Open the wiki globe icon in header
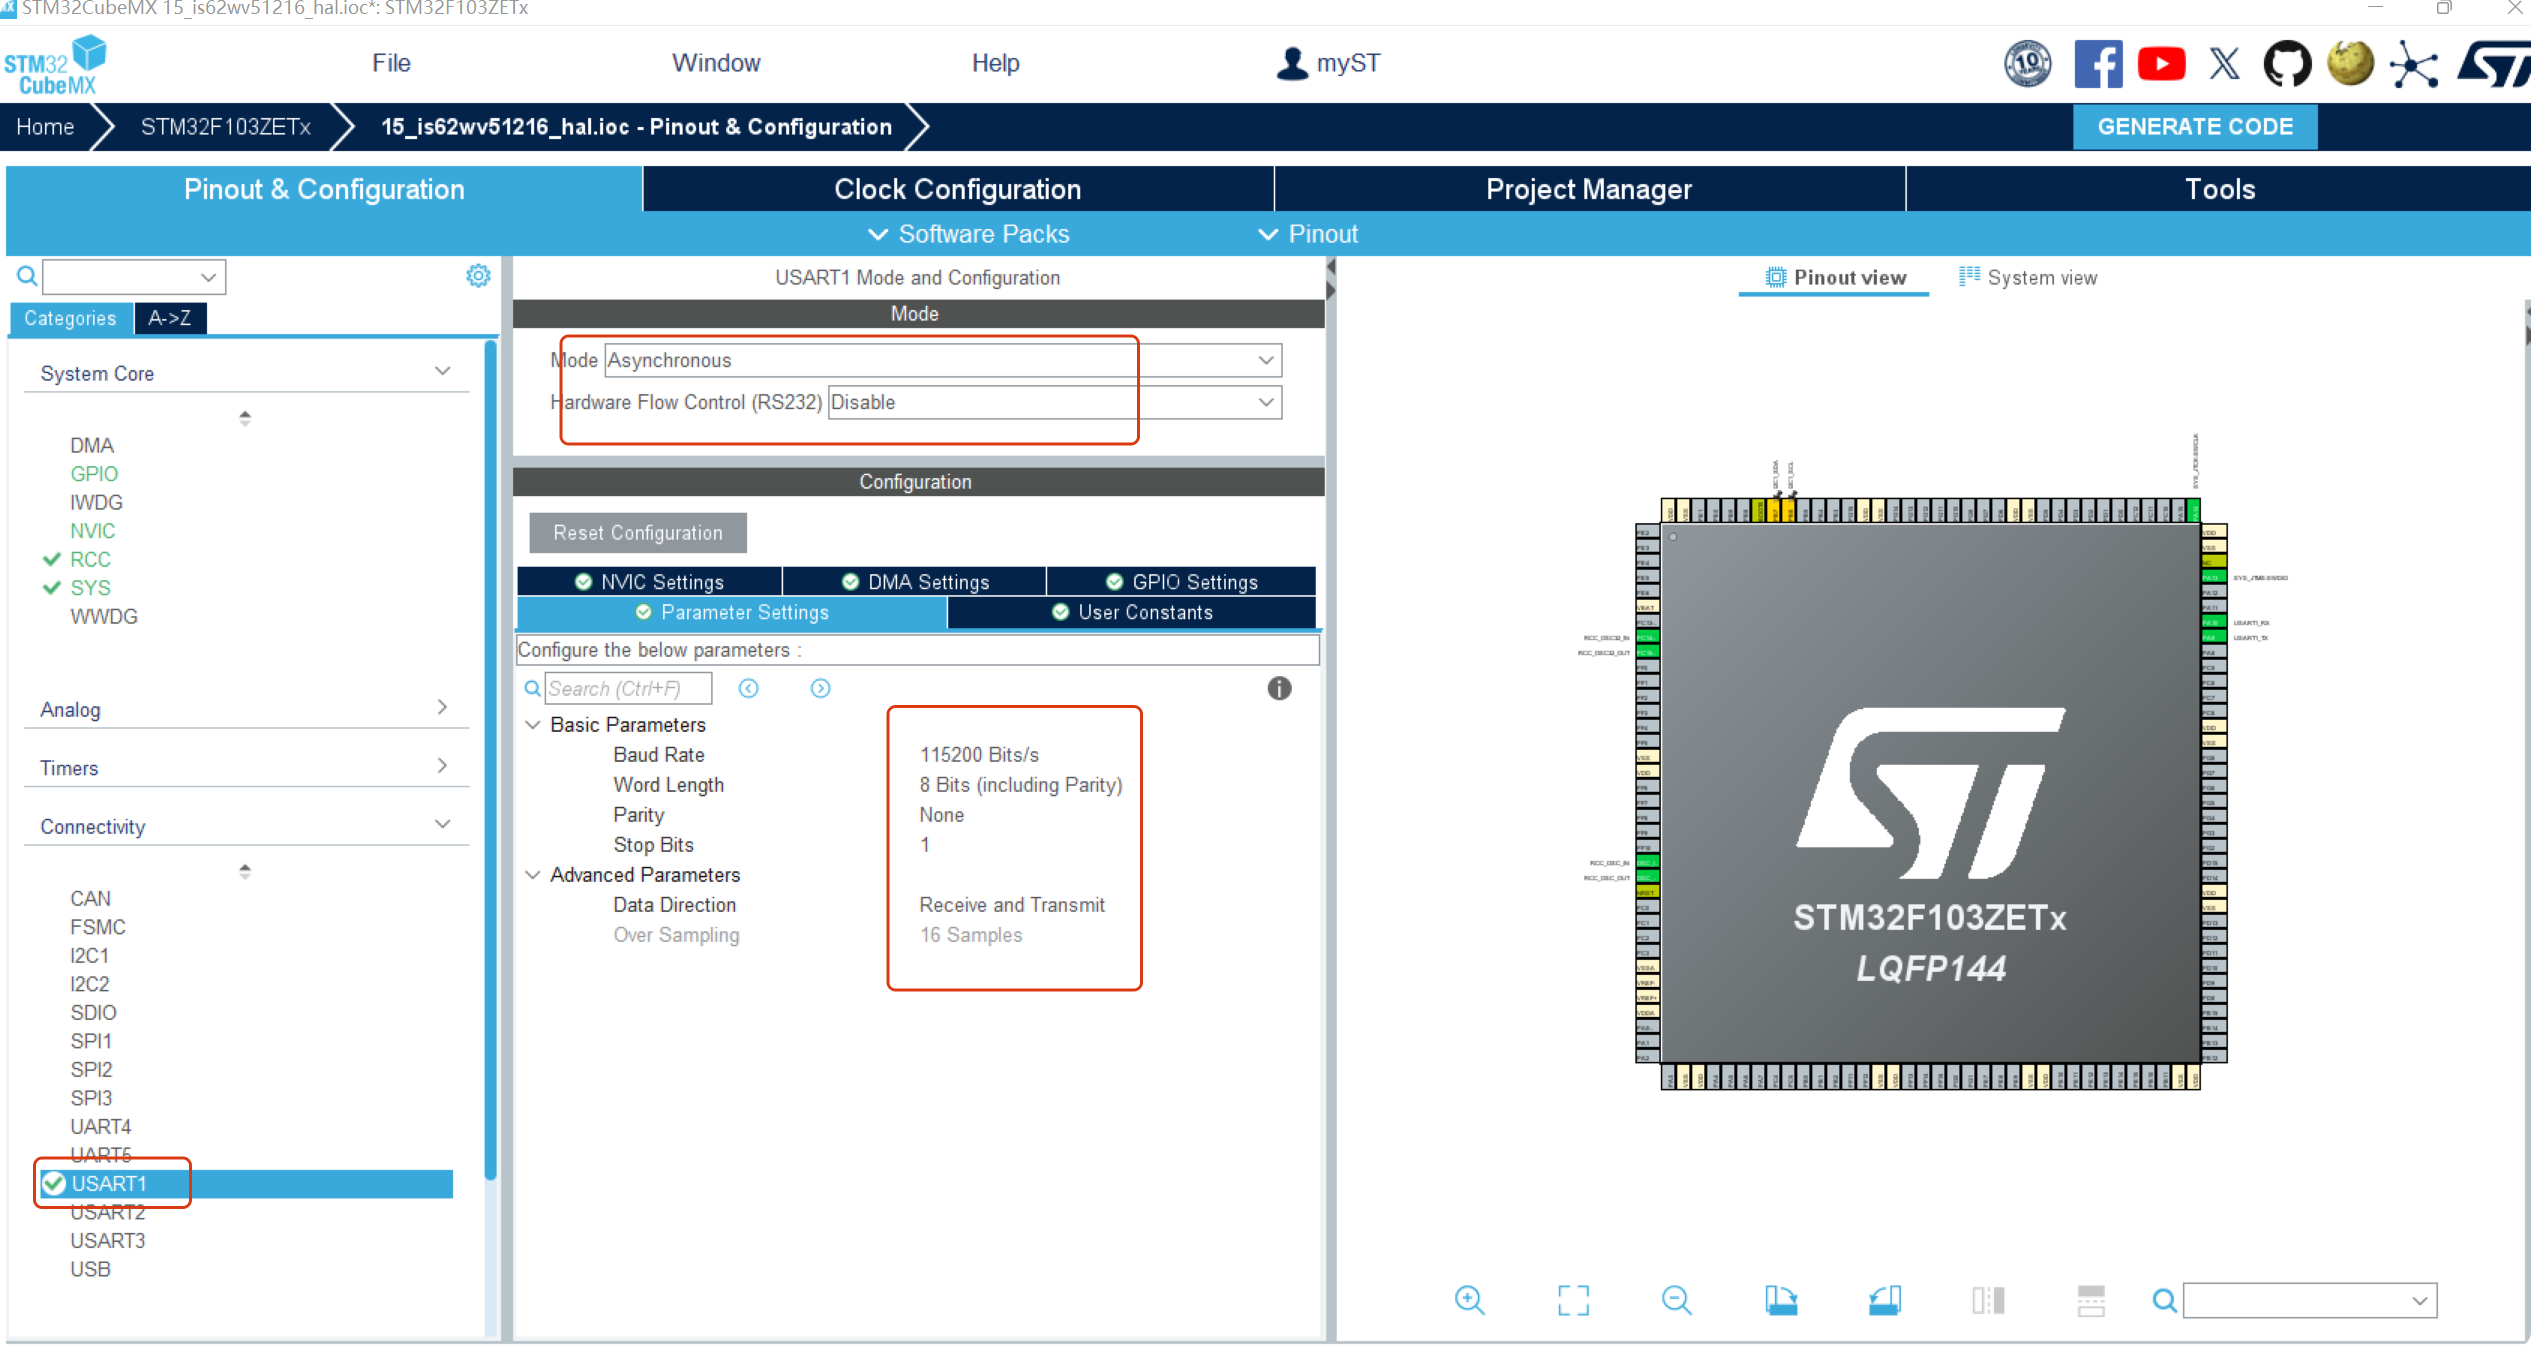2531x1347 pixels. pyautogui.click(x=2350, y=64)
